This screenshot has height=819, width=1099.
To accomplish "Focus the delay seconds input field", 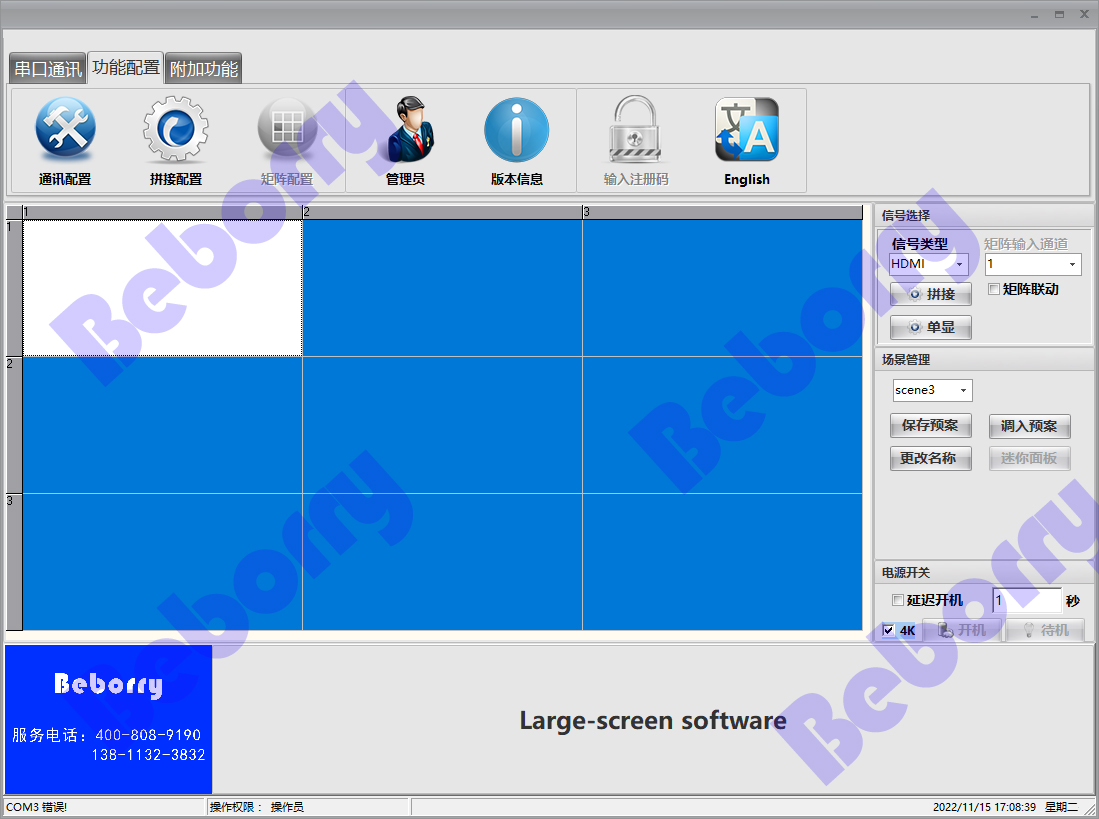I will point(1027,600).
